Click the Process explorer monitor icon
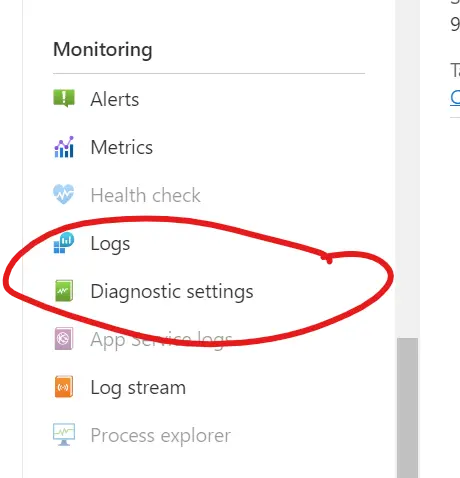 (64, 435)
